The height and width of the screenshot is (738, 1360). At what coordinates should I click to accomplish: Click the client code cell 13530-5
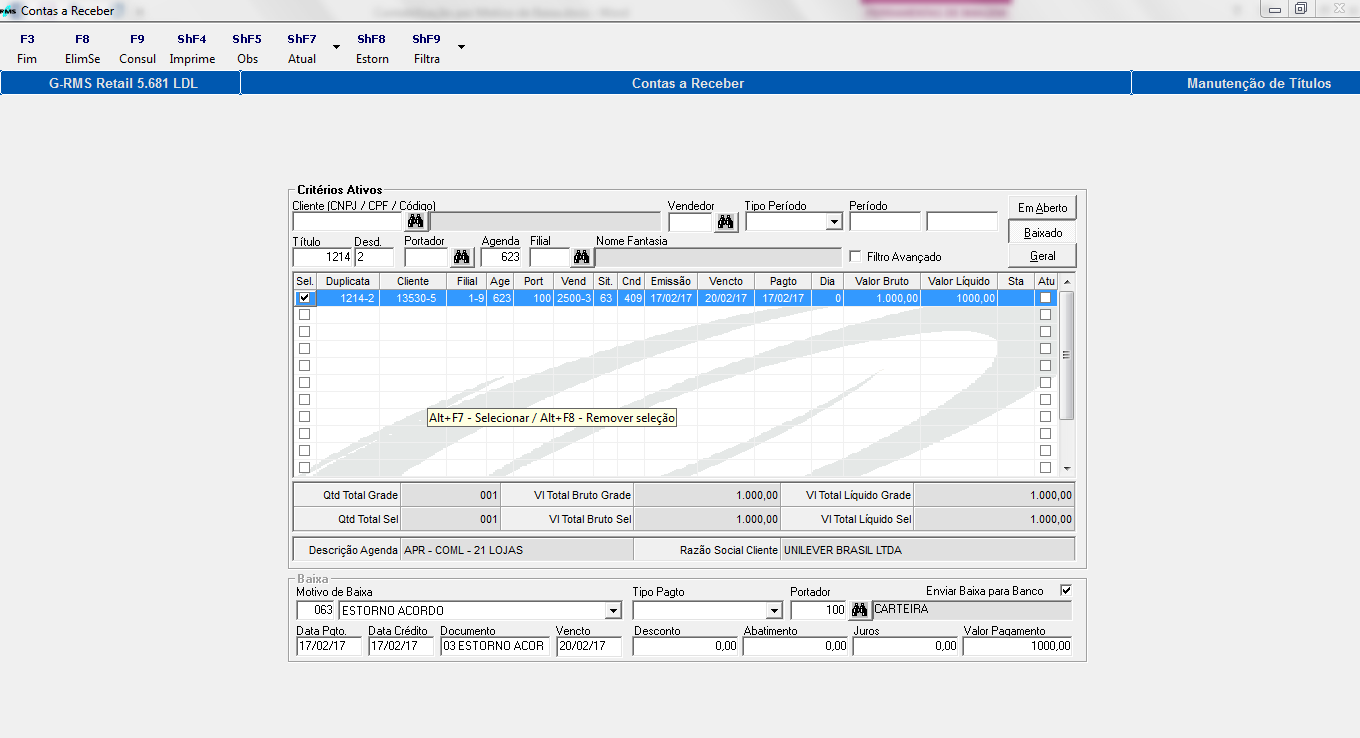[412, 298]
